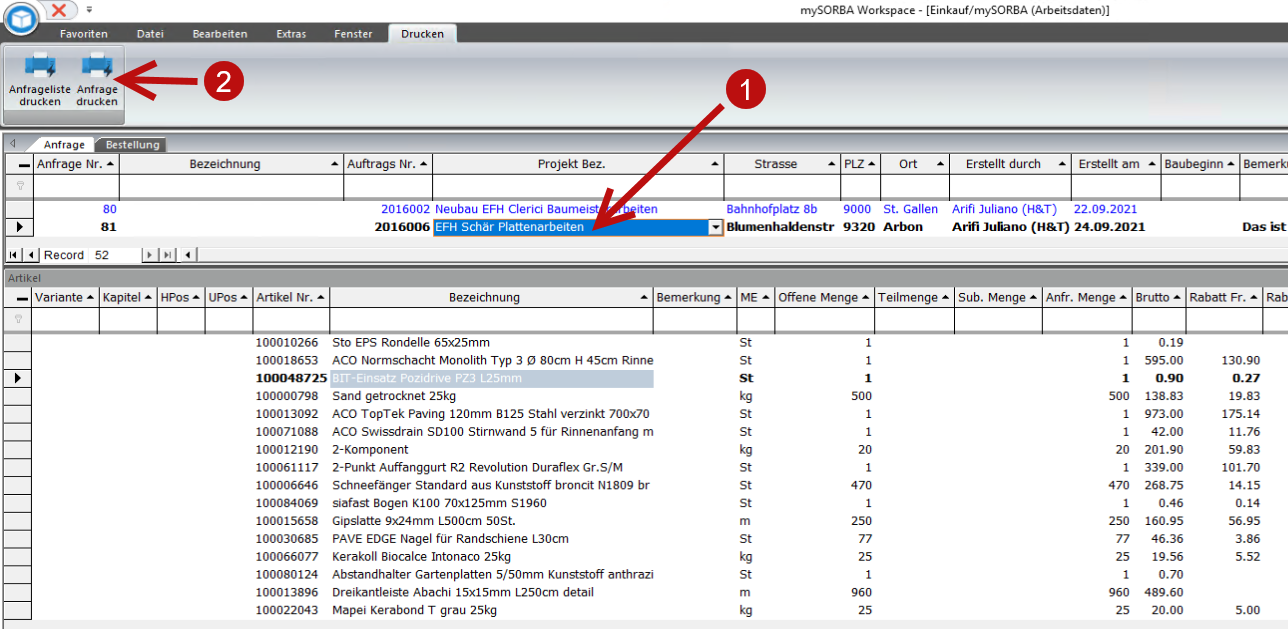Sort by Strasse column header

(782, 164)
